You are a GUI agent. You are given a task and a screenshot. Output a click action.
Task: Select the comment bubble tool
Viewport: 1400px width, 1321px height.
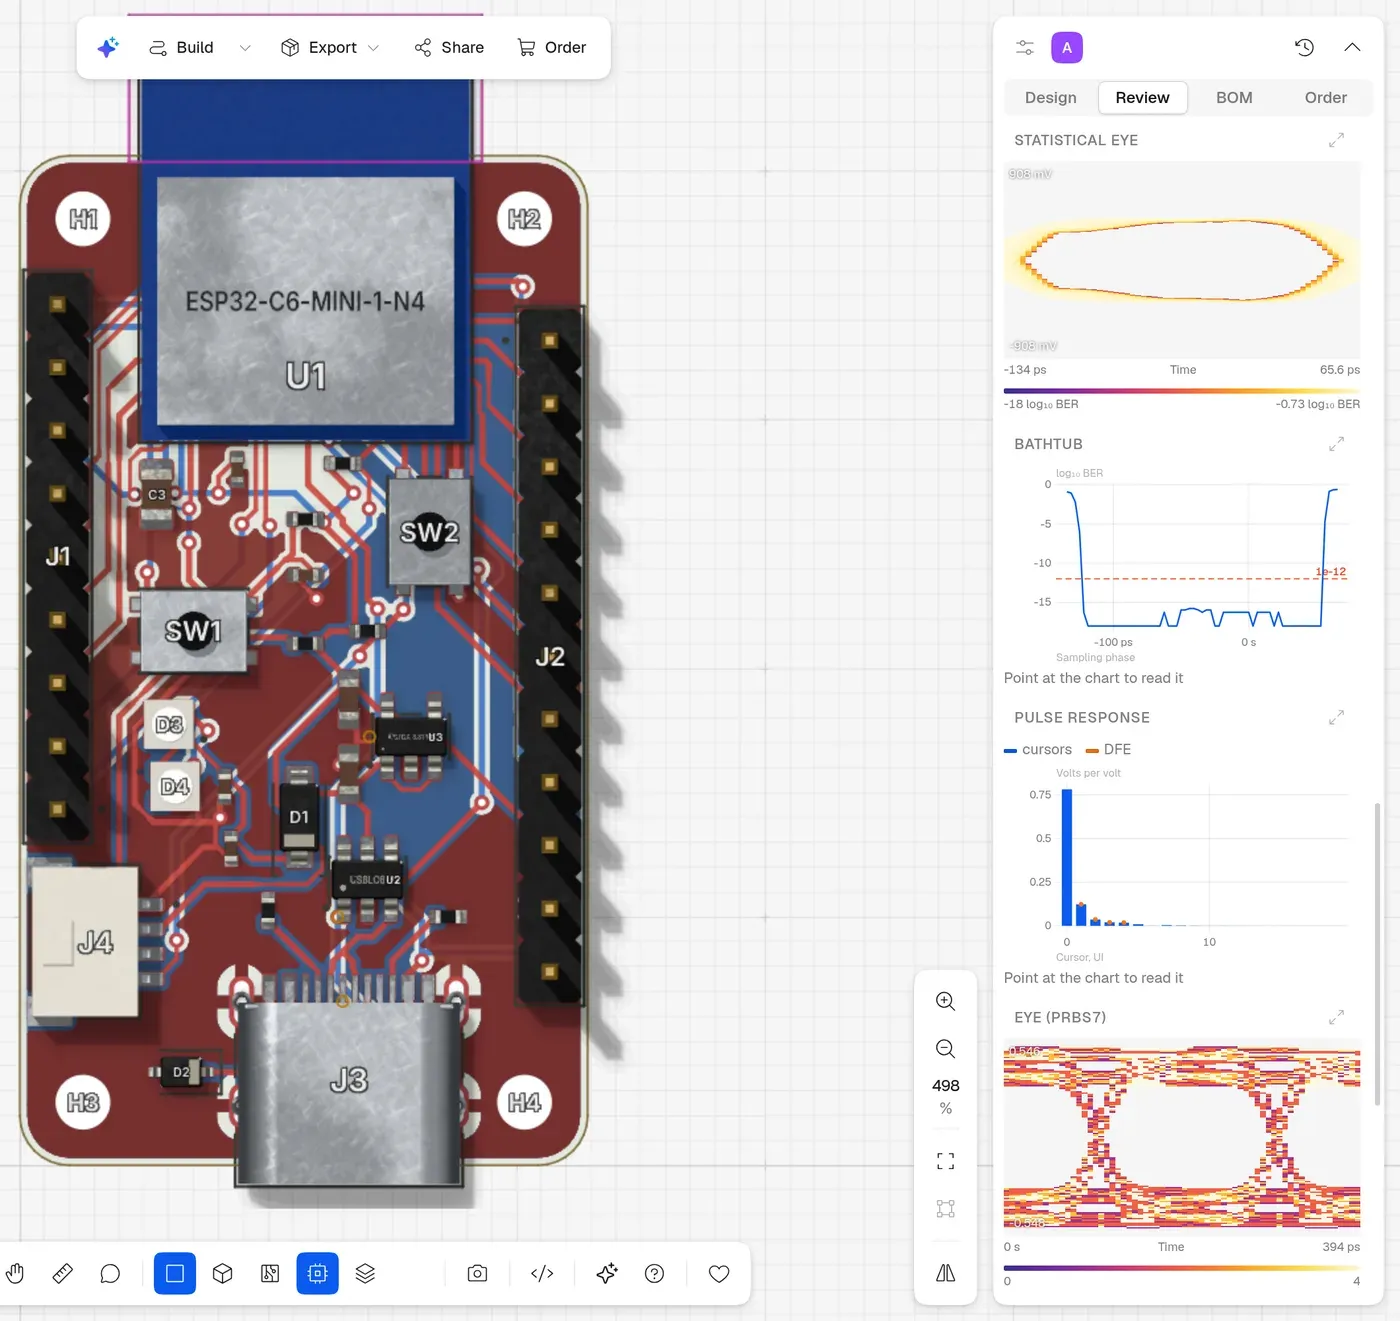pyautogui.click(x=110, y=1273)
